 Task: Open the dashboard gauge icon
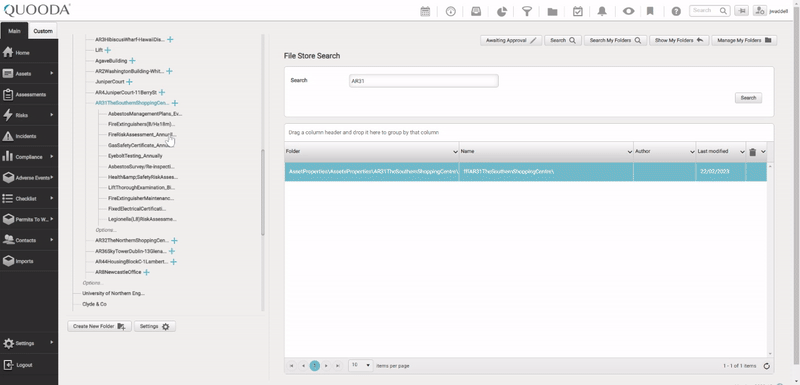(451, 11)
